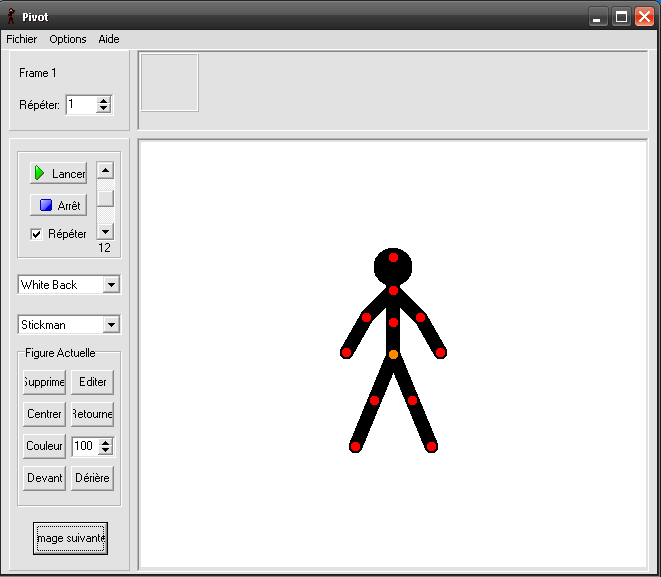Click the red handle on stickman's head
The image size is (661, 577).
tap(393, 258)
